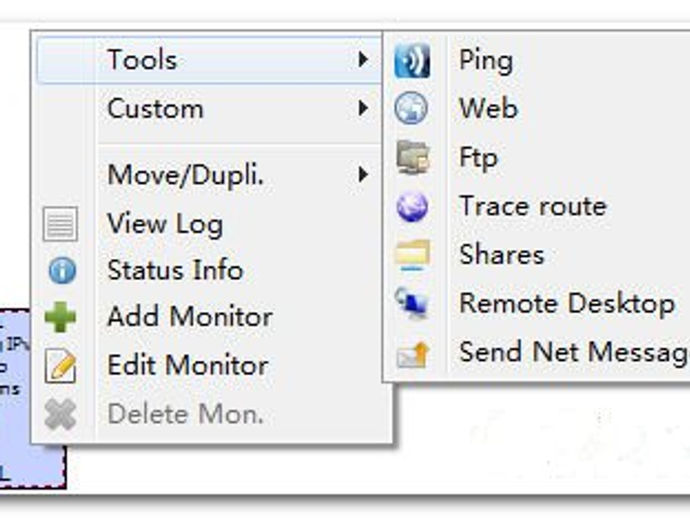
Task: Click the Ping tool icon
Action: 412,61
